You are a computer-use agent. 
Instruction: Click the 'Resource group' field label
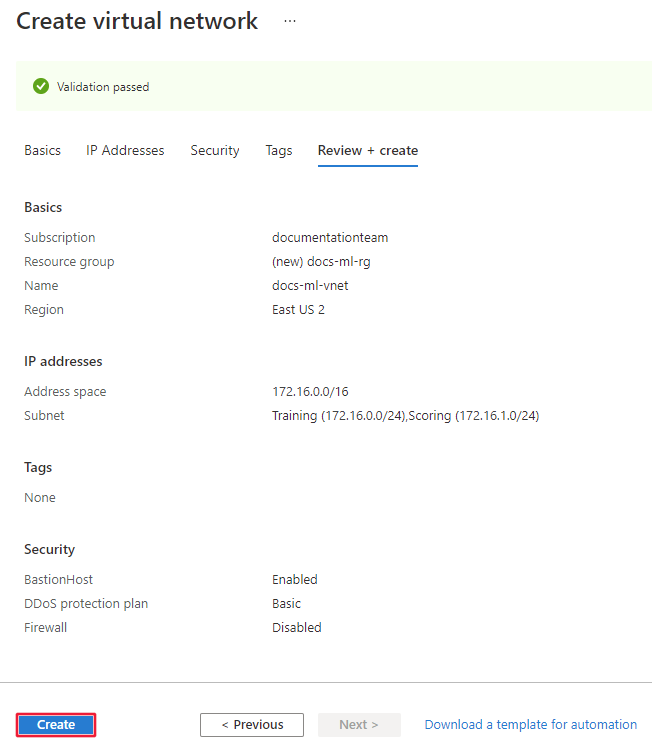coord(69,262)
